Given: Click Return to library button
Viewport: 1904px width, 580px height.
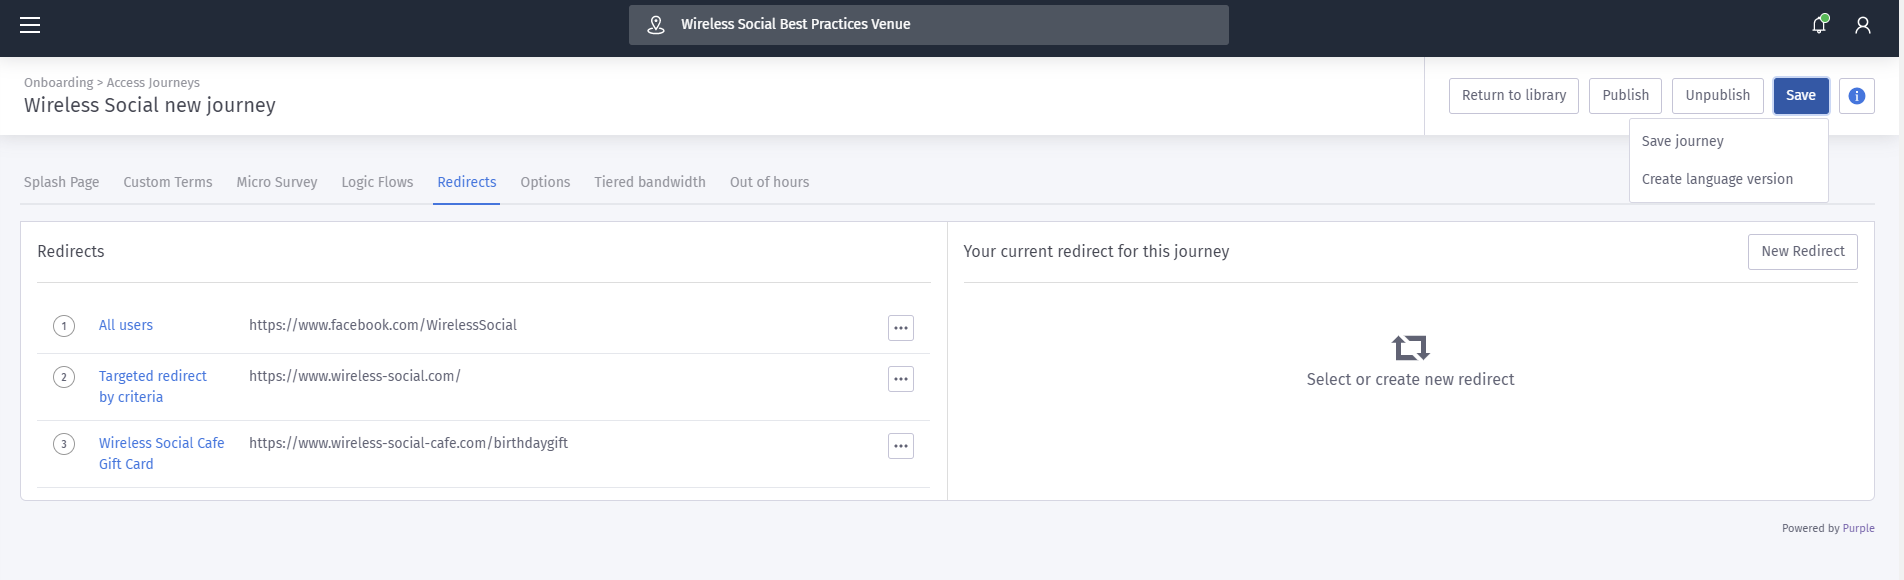Looking at the screenshot, I should [x=1514, y=96].
